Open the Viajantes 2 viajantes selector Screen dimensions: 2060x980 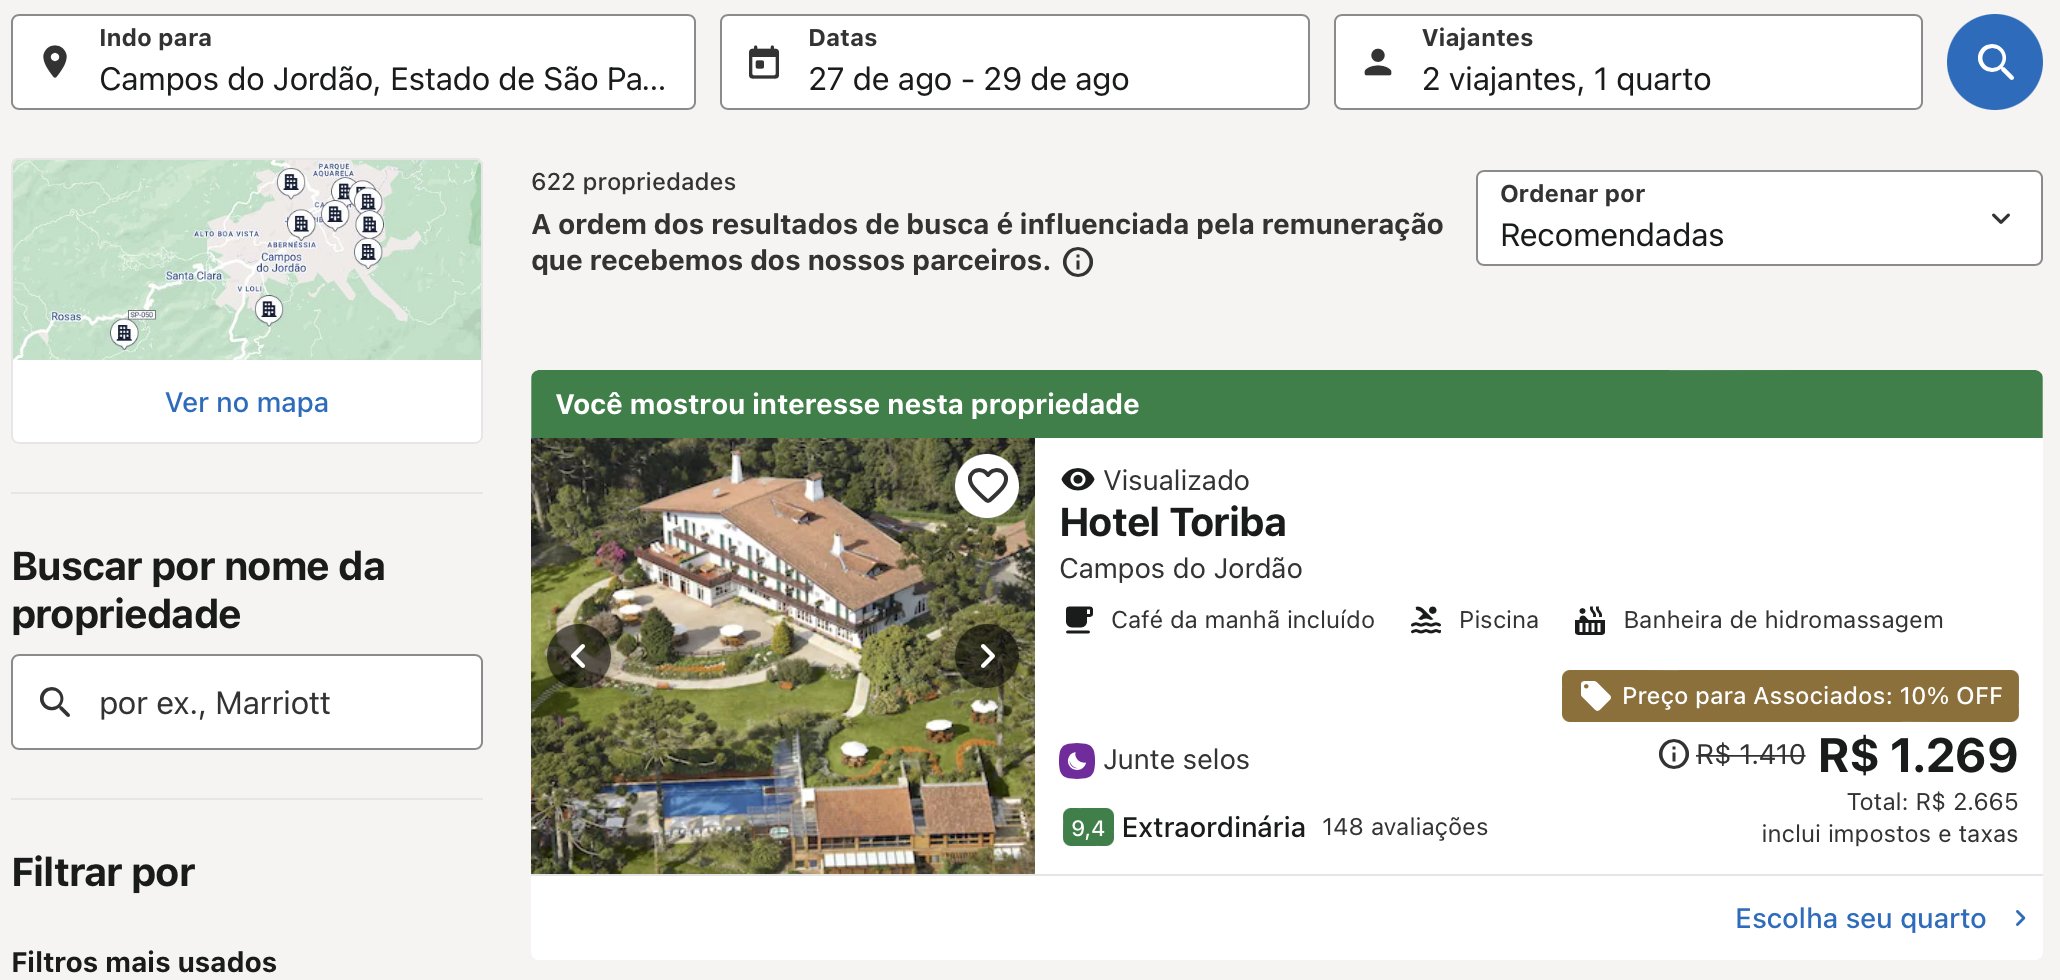1628,62
